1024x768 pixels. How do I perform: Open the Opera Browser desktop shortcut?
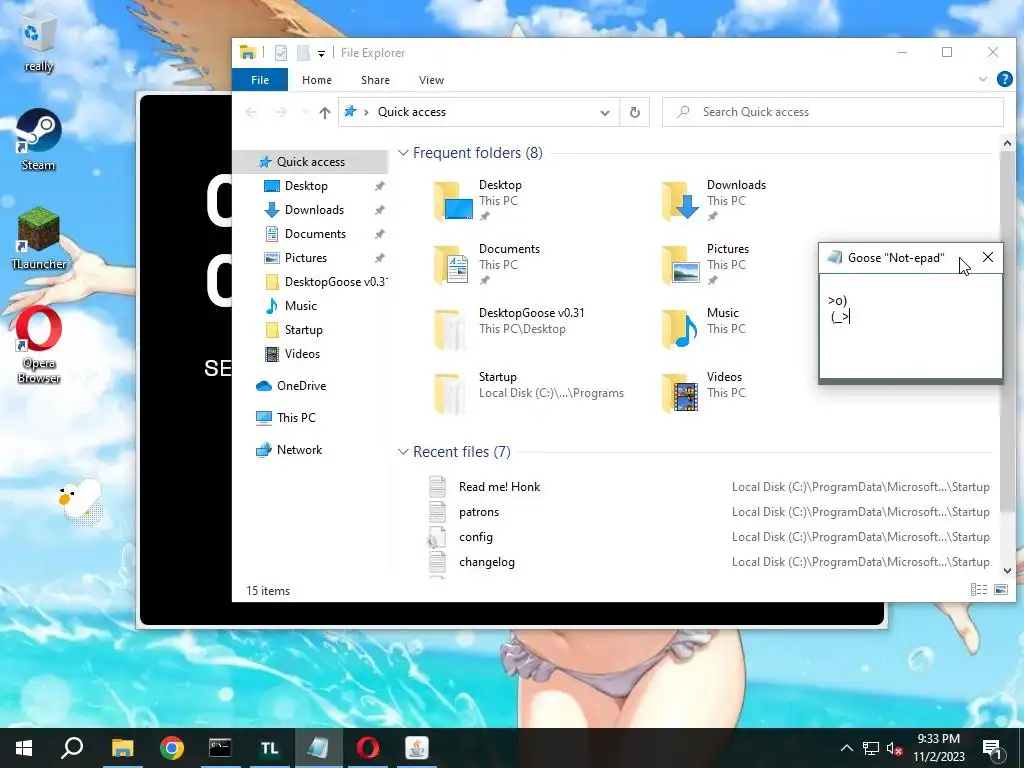pyautogui.click(x=39, y=345)
